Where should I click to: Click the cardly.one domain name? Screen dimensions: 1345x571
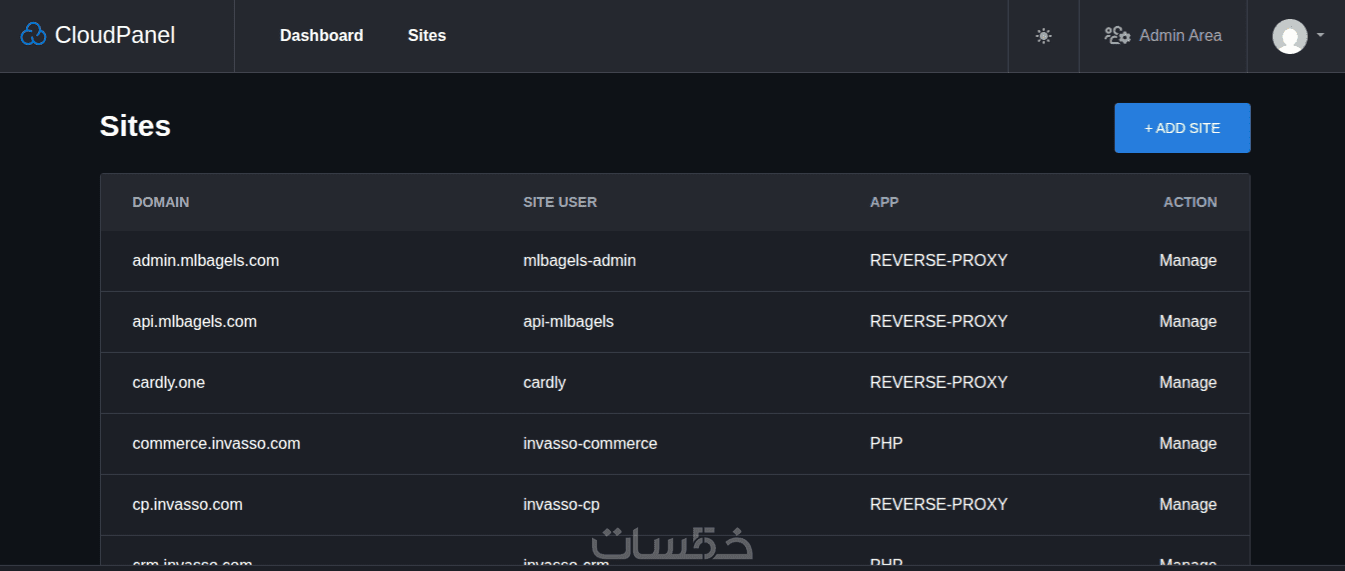(168, 382)
